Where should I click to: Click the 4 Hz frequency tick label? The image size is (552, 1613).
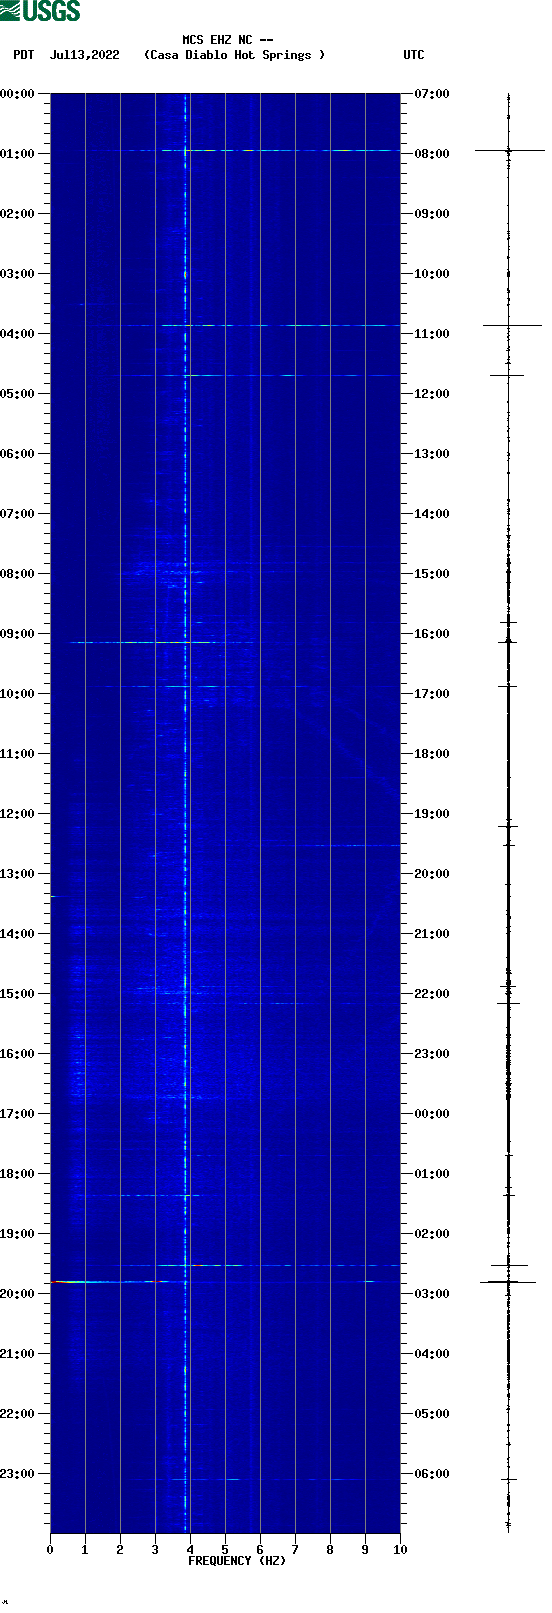190,1550
